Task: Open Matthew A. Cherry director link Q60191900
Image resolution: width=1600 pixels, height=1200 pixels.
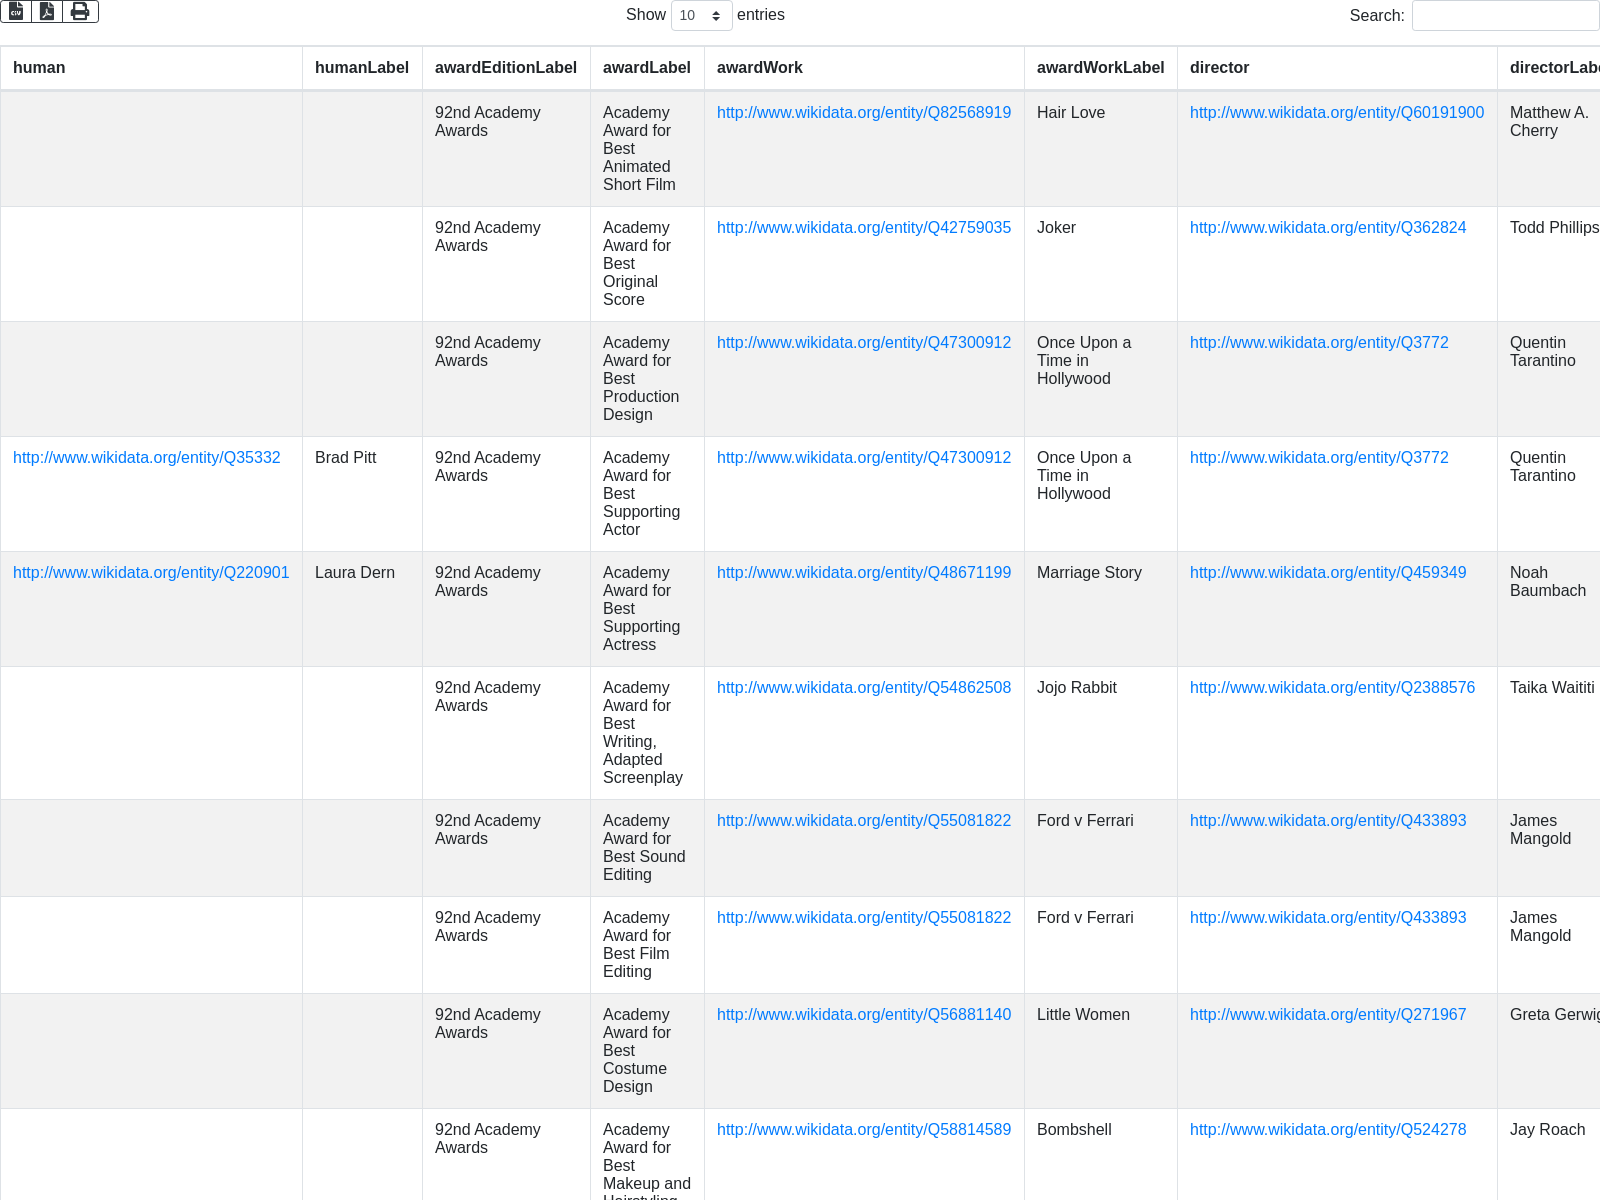Action: [1337, 113]
